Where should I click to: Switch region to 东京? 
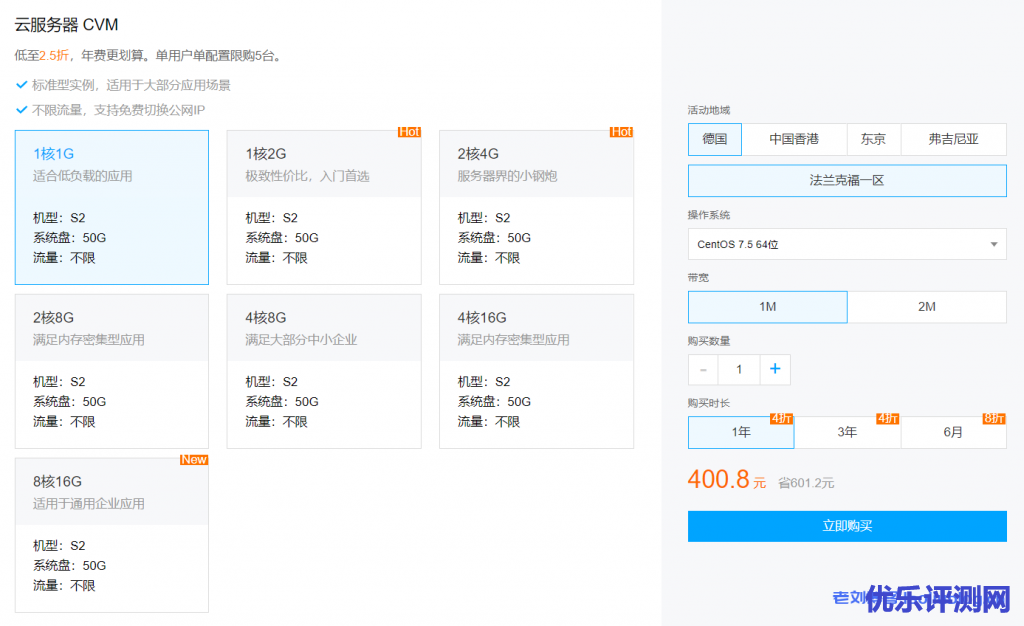(873, 139)
